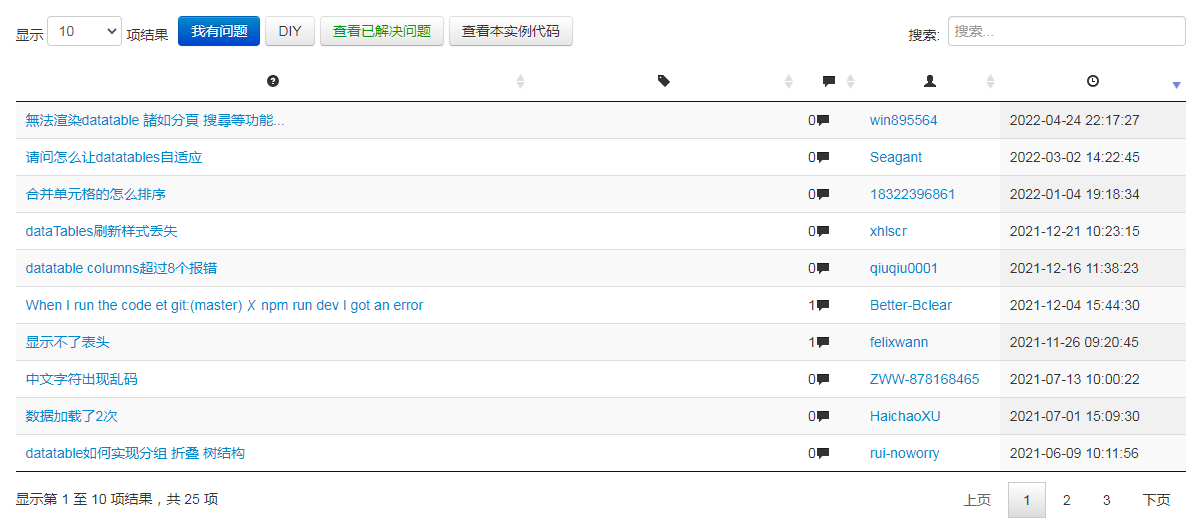The width and height of the screenshot is (1201, 531).
Task: Sort by the tag column header icon
Action: [x=664, y=81]
